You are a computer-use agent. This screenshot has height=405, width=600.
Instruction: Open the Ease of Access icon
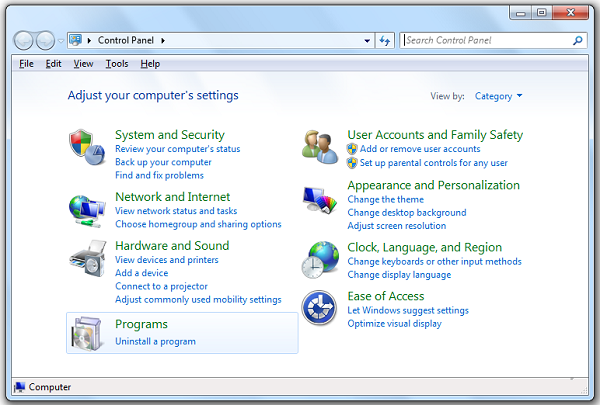[319, 308]
